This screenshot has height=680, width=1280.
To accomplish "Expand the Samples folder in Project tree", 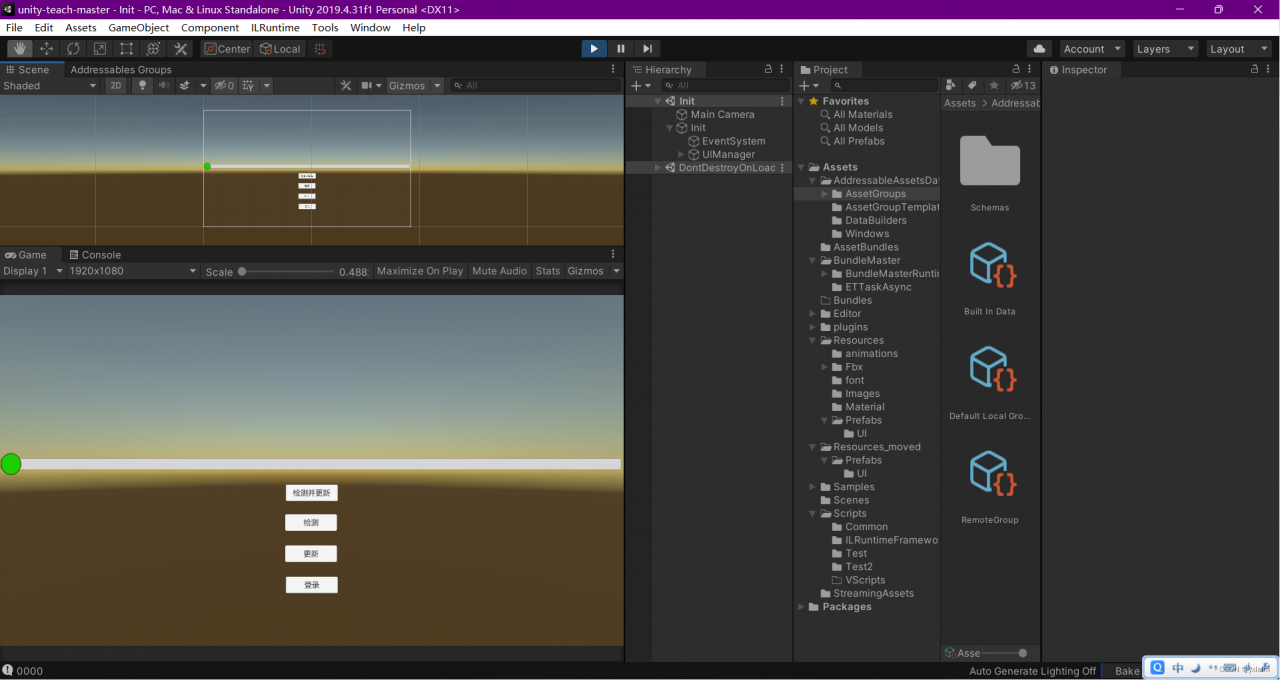I will [x=813, y=487].
